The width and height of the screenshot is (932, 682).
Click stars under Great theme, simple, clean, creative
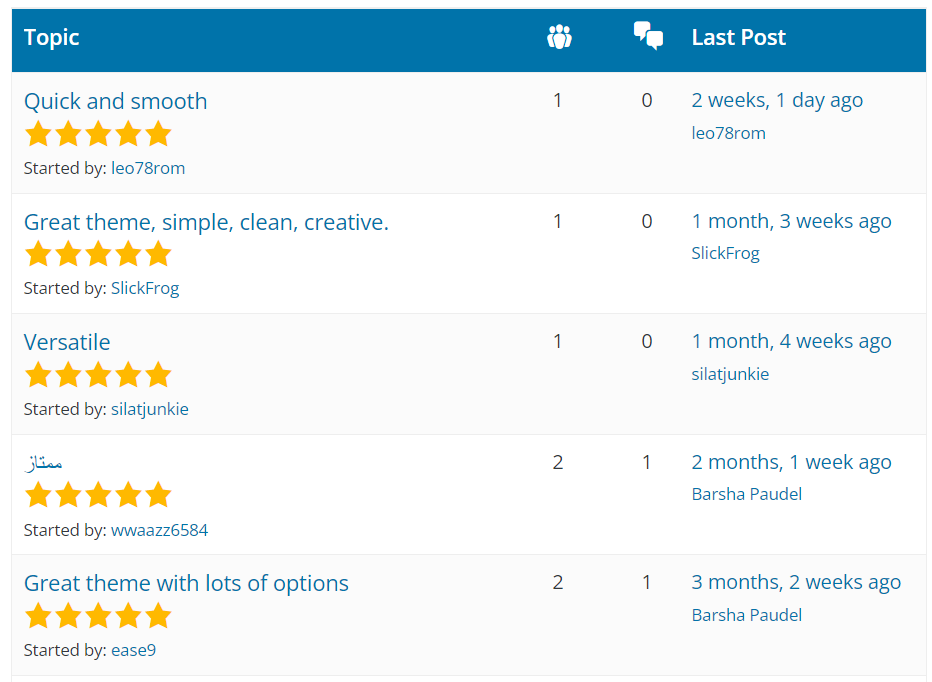tap(98, 254)
